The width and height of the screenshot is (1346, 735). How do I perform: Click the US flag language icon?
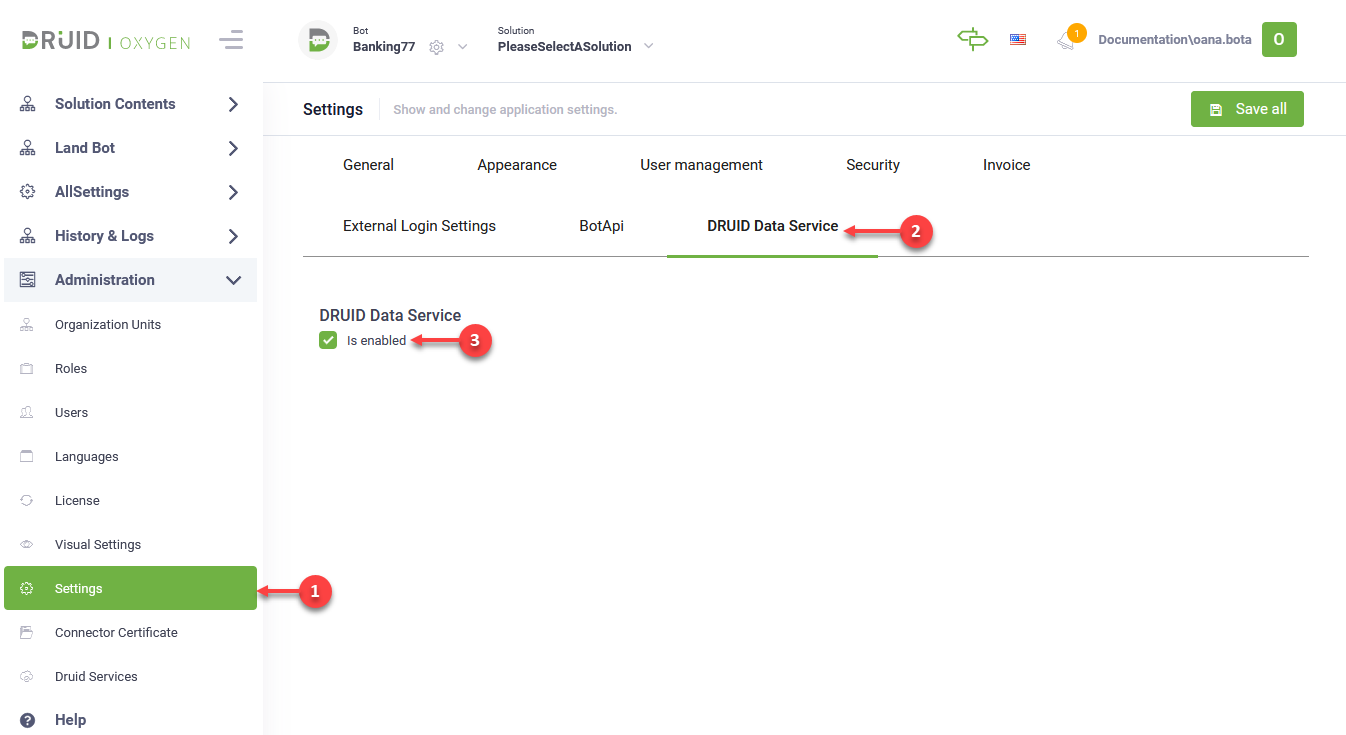click(1018, 40)
